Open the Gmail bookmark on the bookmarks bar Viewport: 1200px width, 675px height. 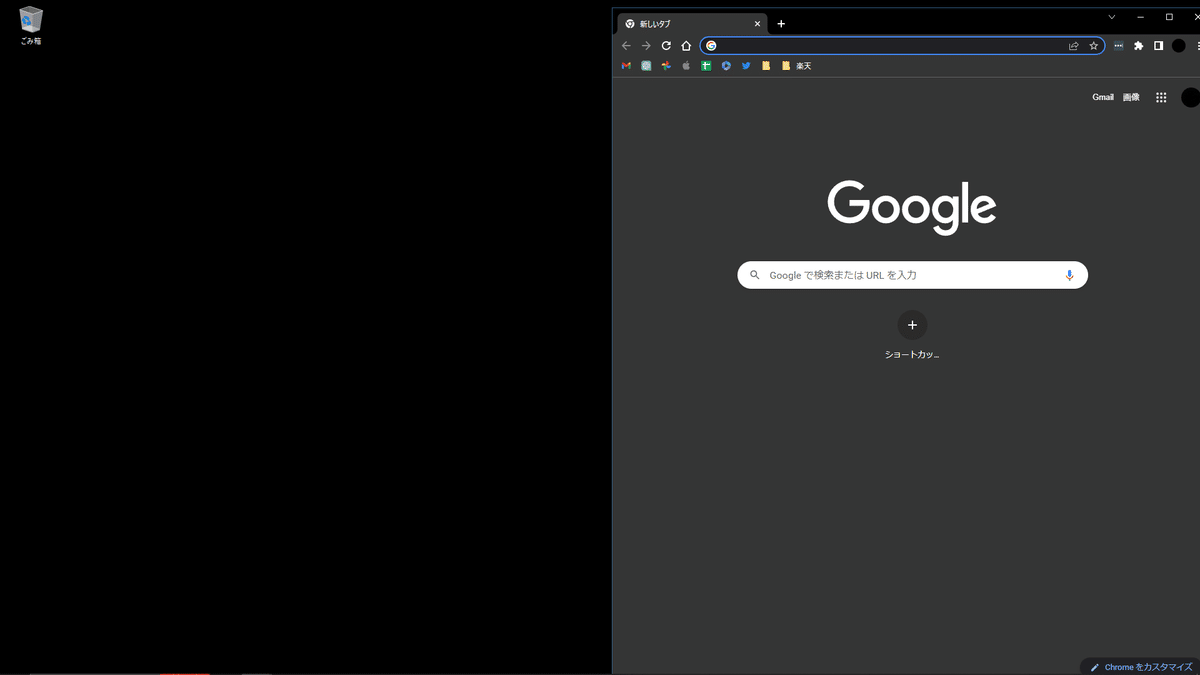(x=626, y=66)
